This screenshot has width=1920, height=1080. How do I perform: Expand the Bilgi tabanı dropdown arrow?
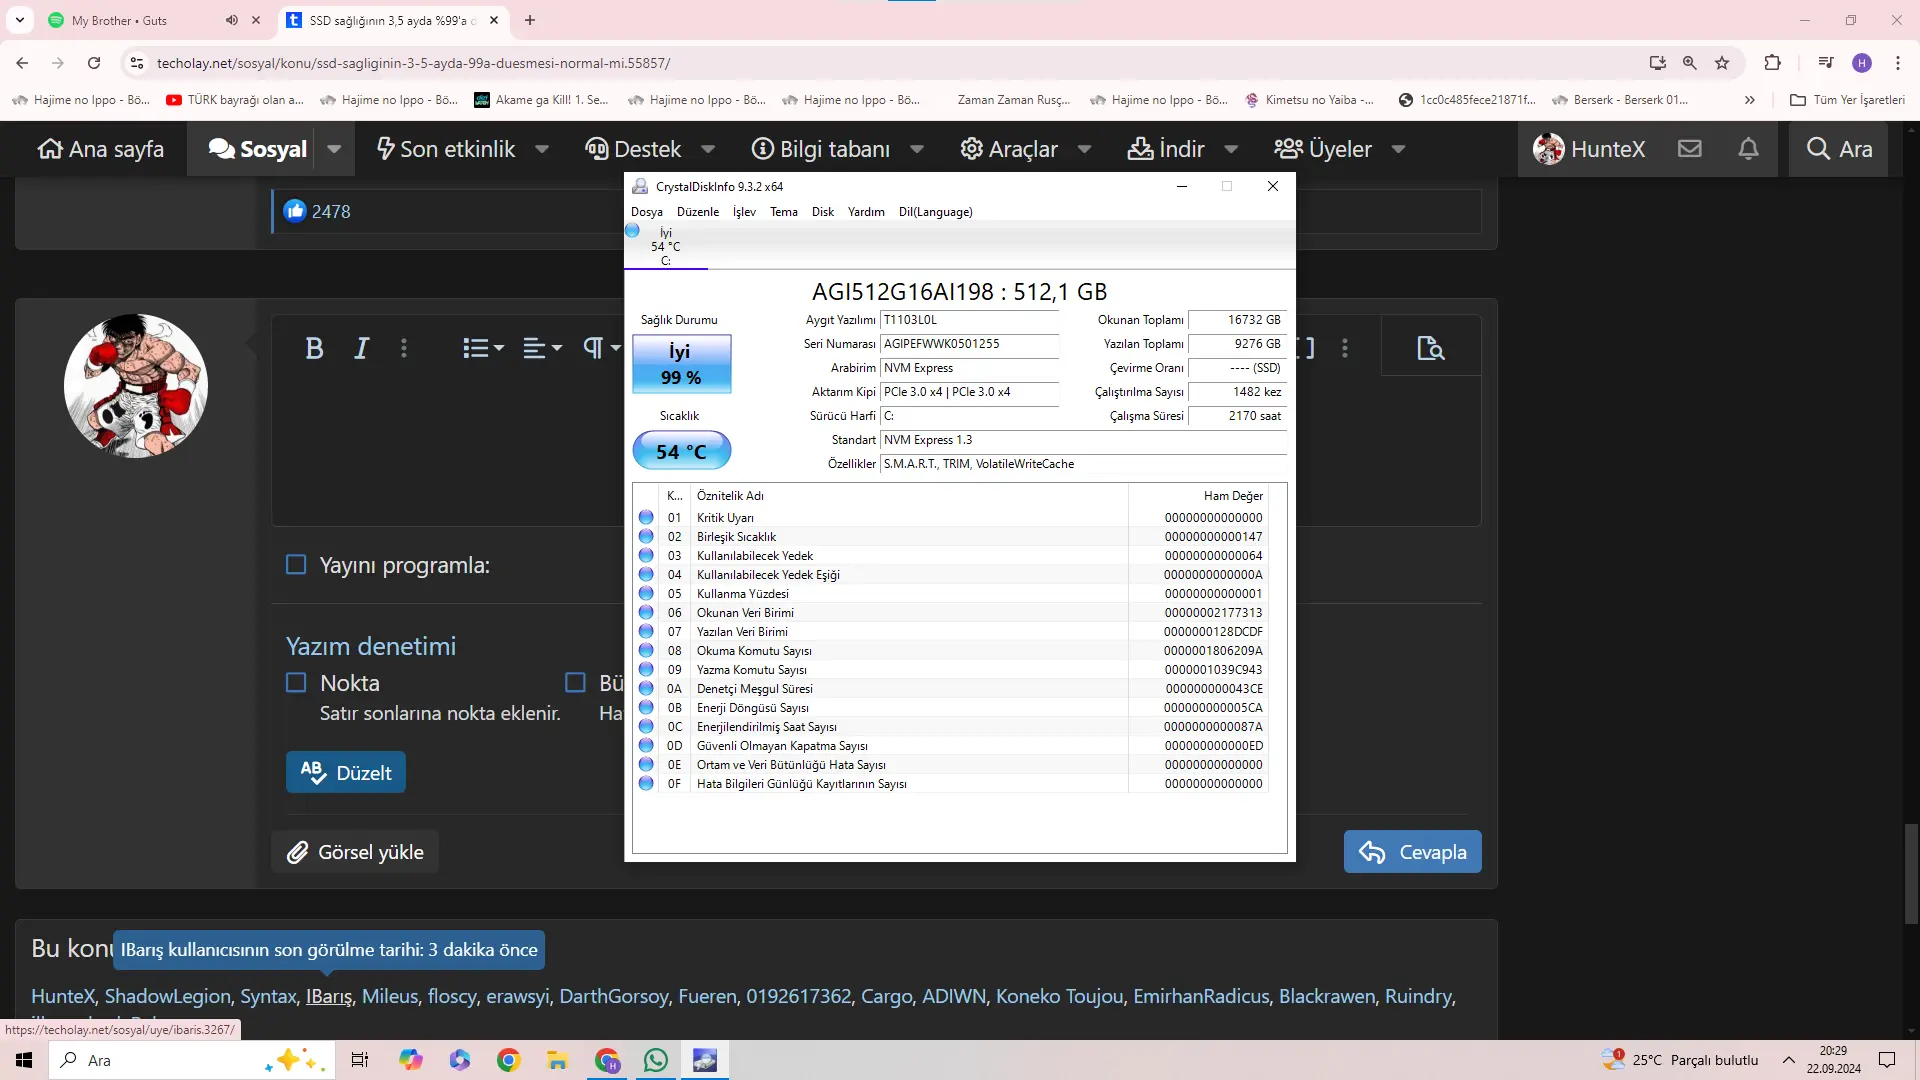tap(917, 149)
